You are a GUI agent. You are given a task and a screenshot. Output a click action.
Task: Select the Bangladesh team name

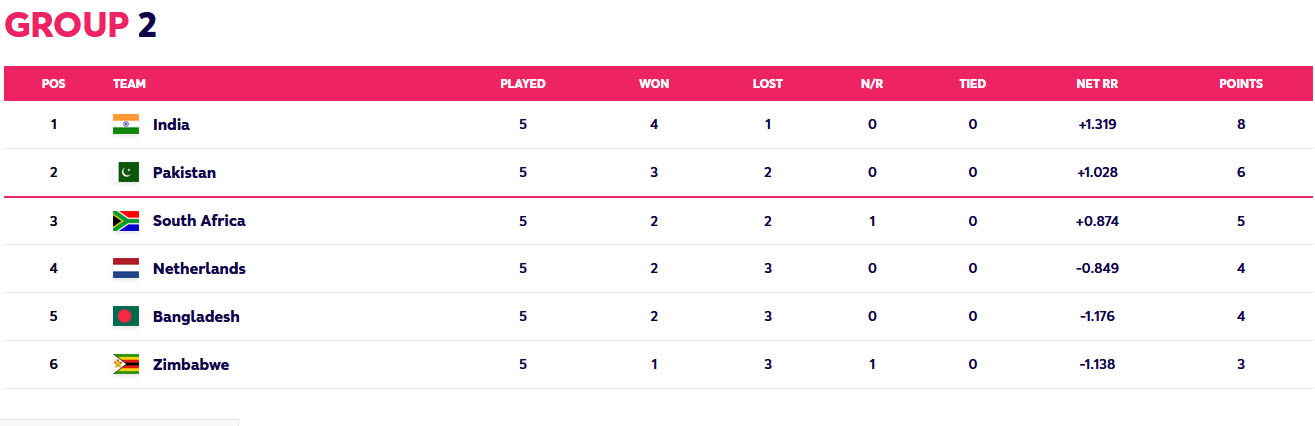coord(196,317)
